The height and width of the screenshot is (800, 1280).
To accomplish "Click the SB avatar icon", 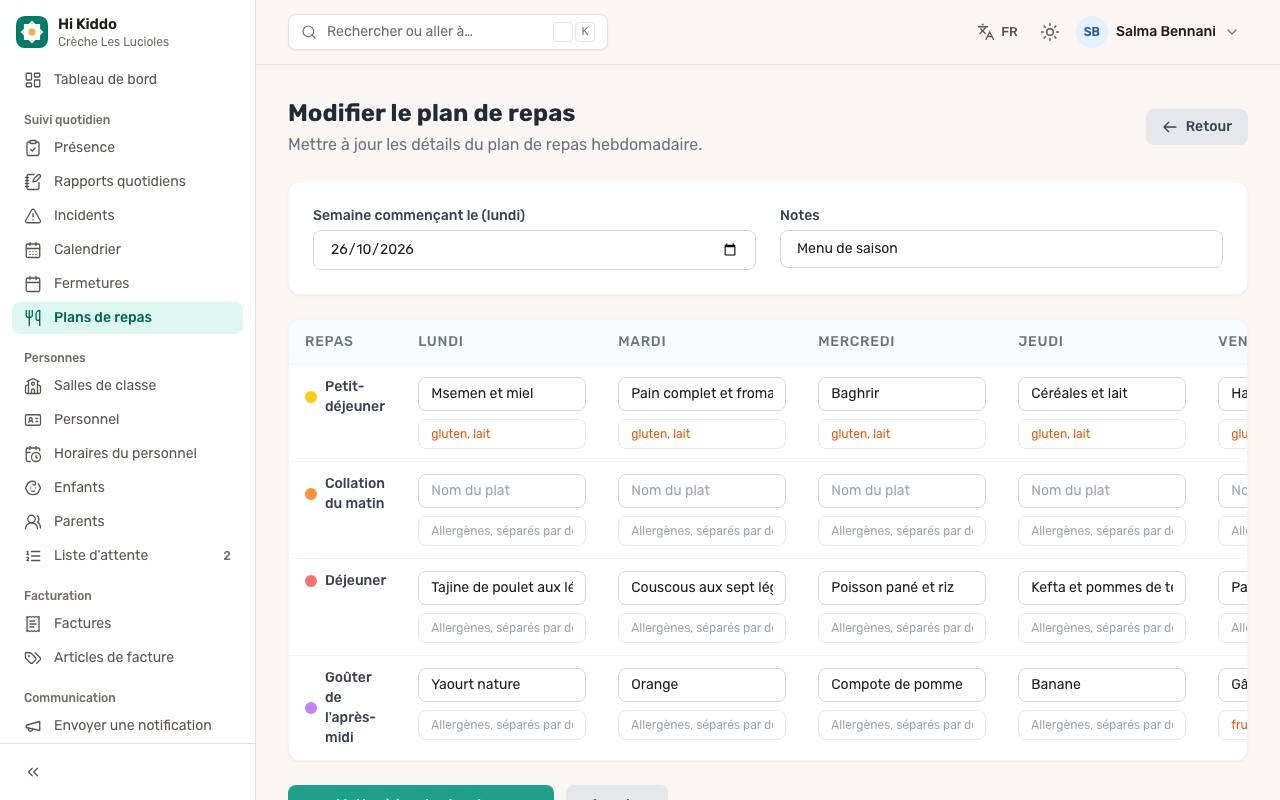I will pos(1092,32).
